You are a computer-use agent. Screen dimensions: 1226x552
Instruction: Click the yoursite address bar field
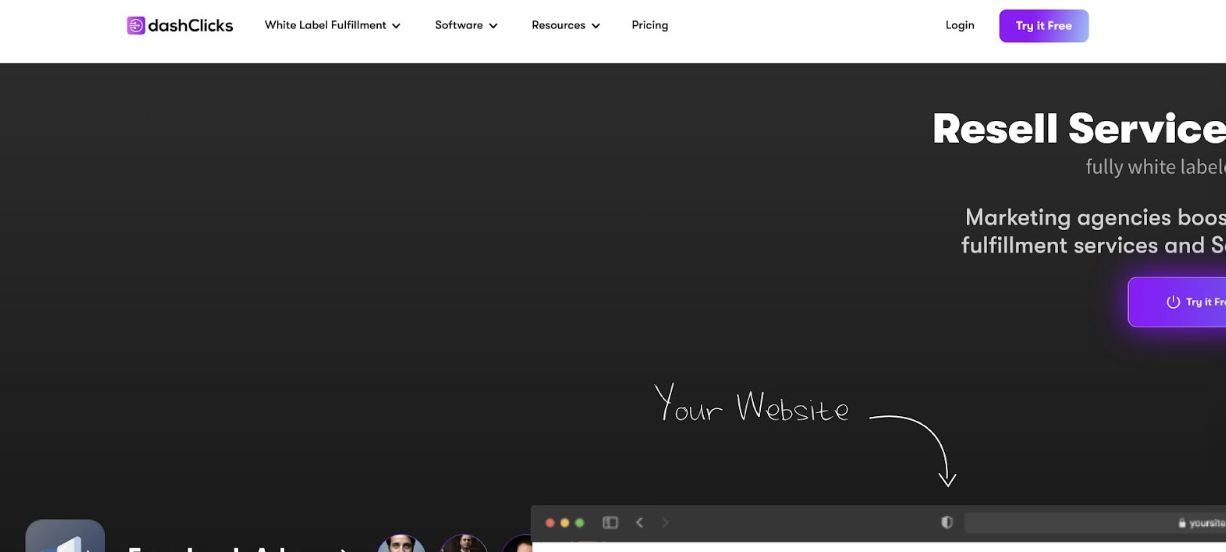tap(1095, 523)
